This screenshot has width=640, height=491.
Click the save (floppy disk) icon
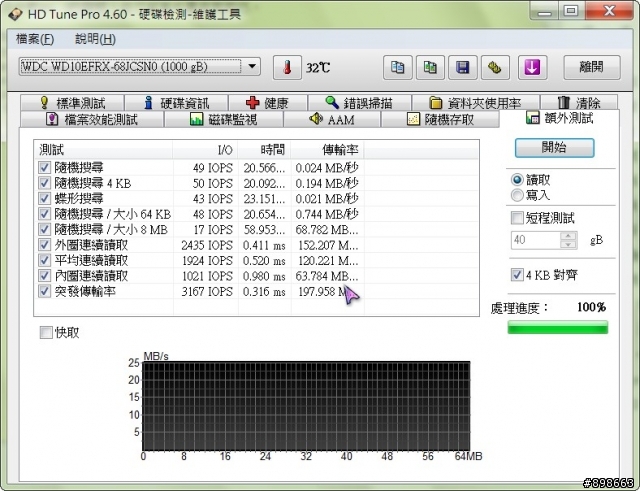coord(462,67)
